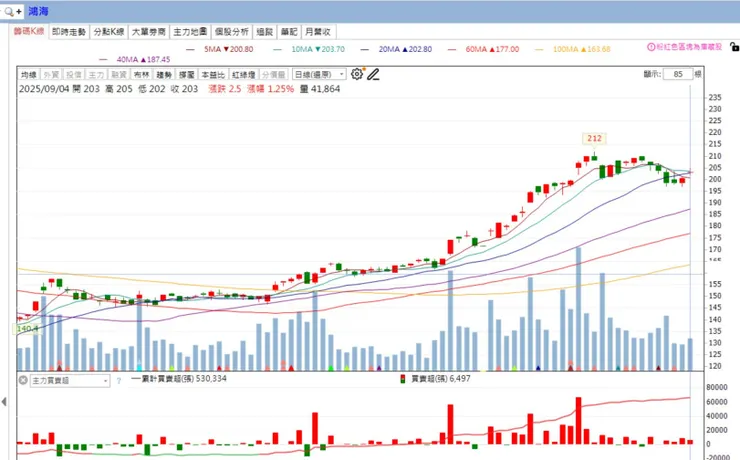Open the chart settings gear icon
The image size is (740, 460).
click(357, 74)
